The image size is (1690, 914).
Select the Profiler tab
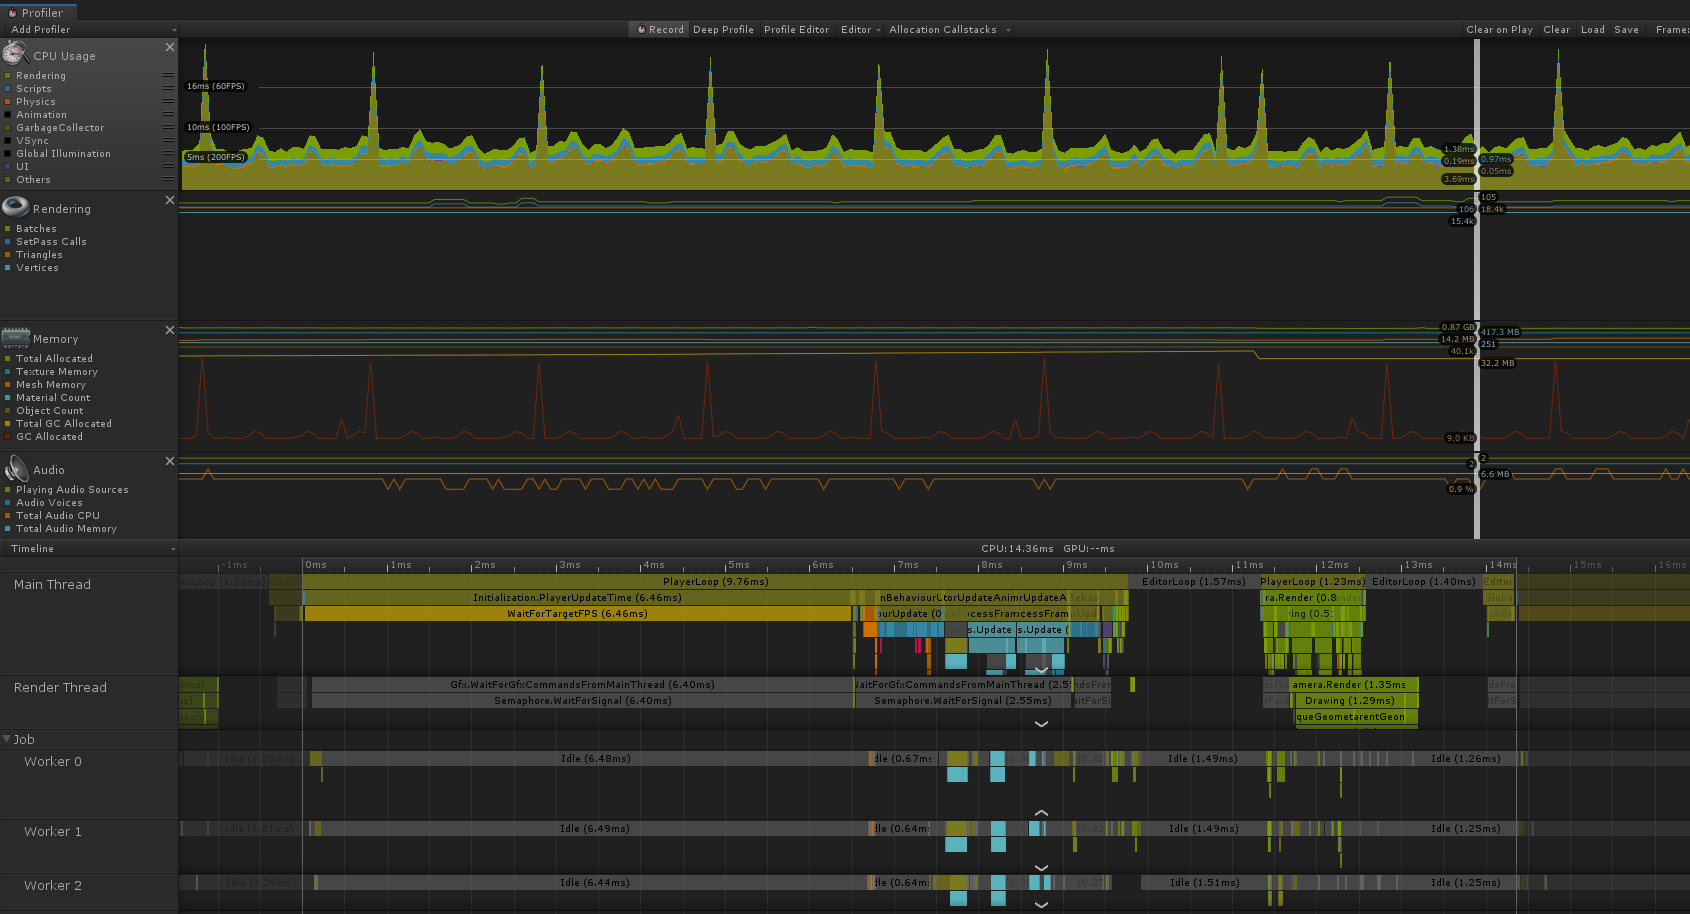(x=38, y=13)
